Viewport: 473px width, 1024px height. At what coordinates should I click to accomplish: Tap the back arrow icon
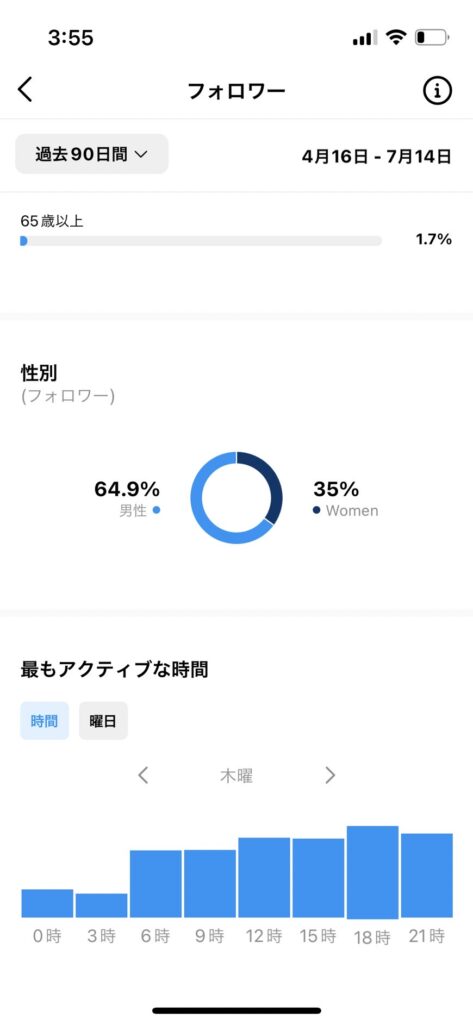pos(25,89)
